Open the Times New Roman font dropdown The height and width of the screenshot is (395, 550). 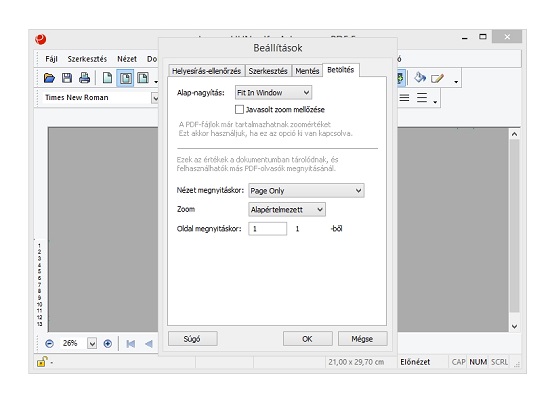155,98
